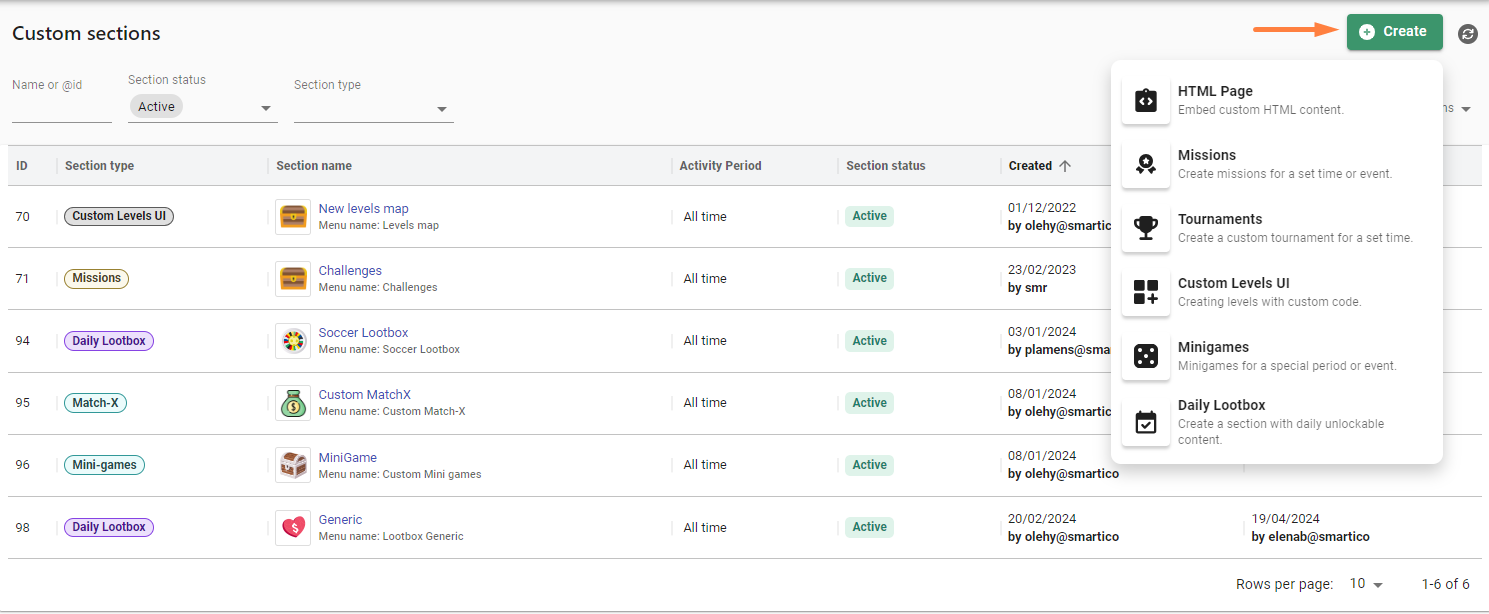Sort by the Created column header

coord(1030,166)
